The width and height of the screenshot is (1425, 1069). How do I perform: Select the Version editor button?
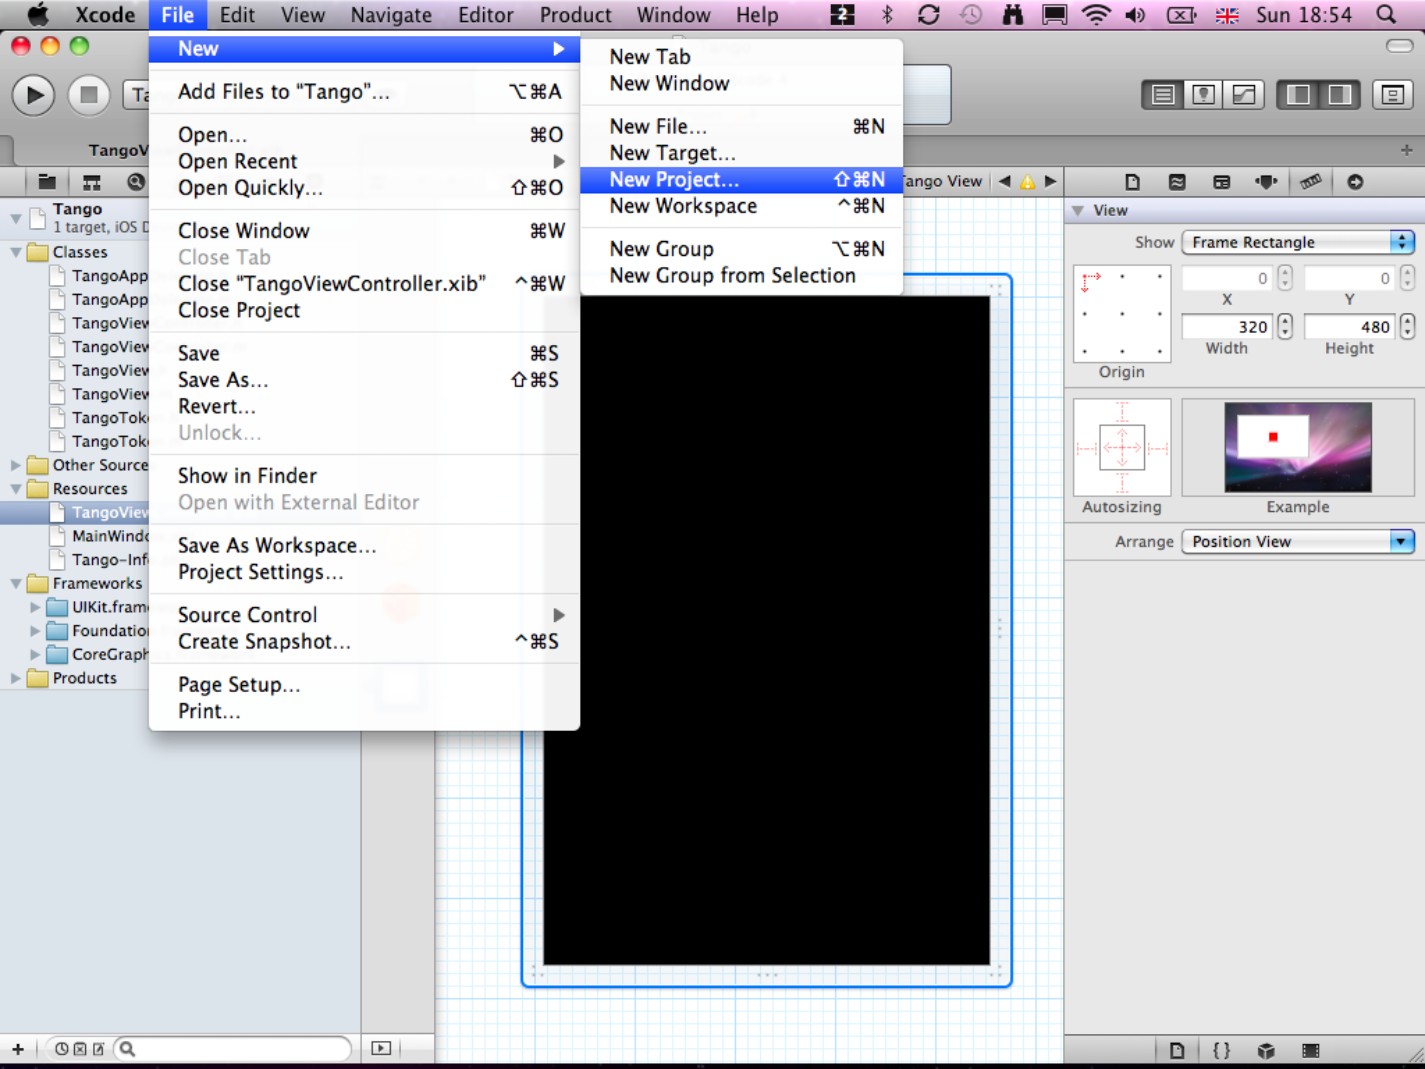(x=1244, y=95)
